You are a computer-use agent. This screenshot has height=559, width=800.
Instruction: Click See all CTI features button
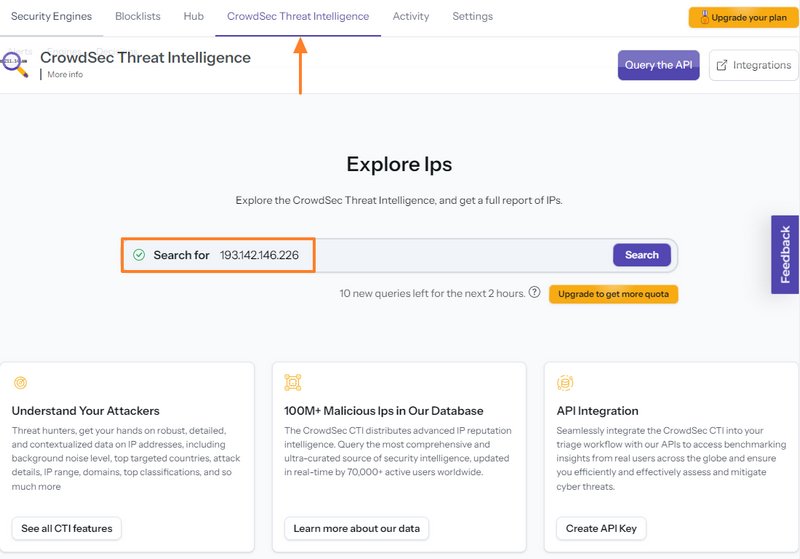(x=67, y=528)
